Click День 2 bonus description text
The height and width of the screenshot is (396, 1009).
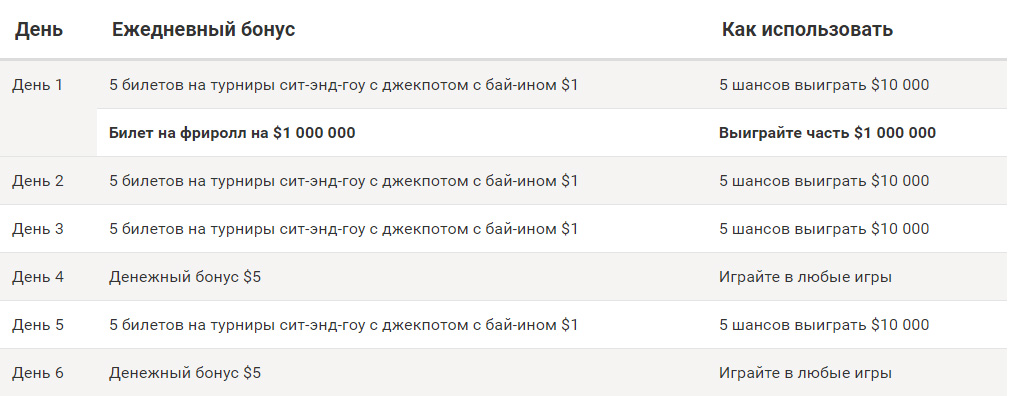(344, 181)
